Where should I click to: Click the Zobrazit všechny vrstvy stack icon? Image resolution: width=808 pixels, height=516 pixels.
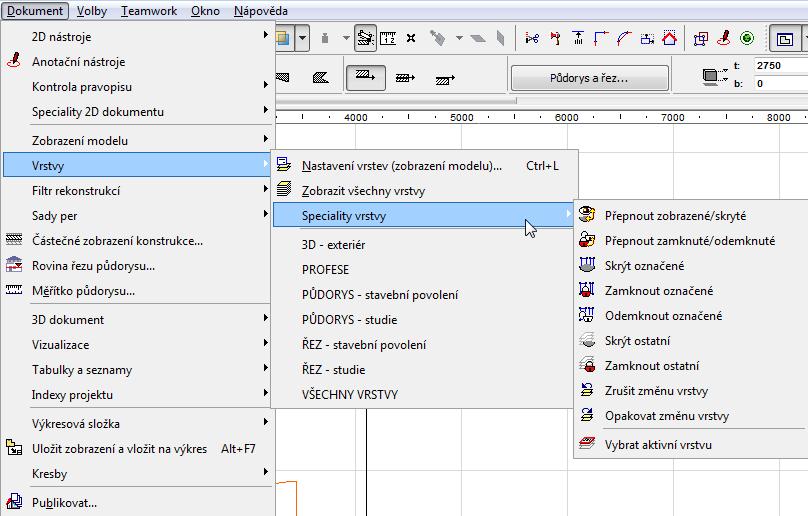pos(283,189)
